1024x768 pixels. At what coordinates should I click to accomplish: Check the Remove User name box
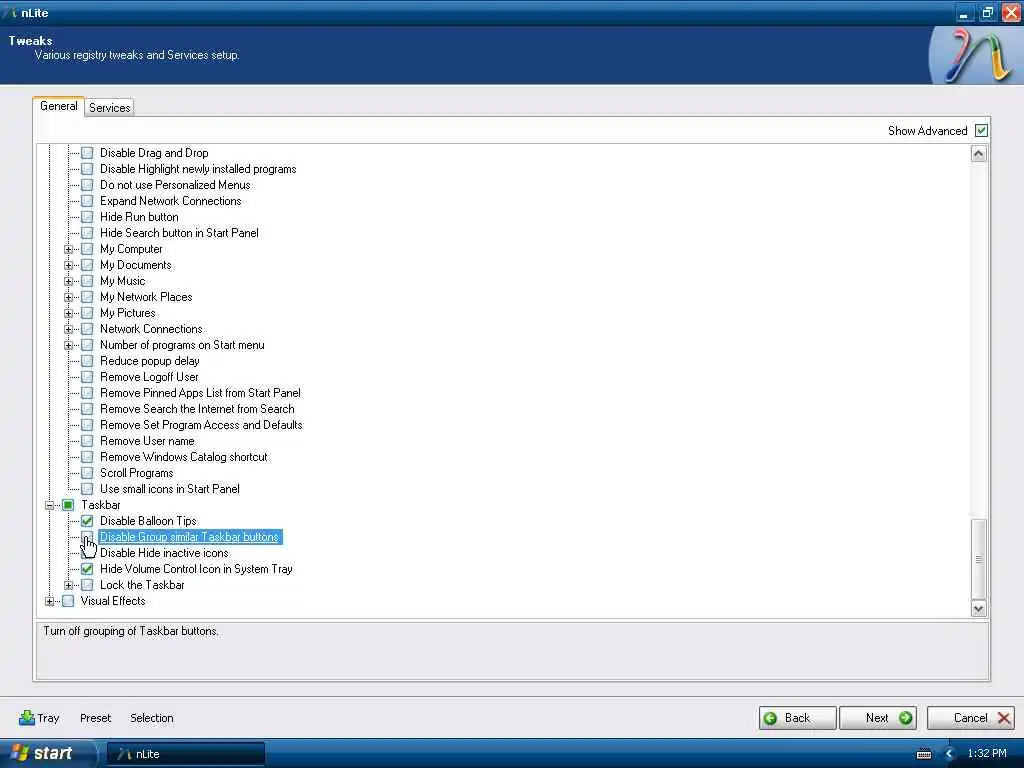pyautogui.click(x=87, y=441)
